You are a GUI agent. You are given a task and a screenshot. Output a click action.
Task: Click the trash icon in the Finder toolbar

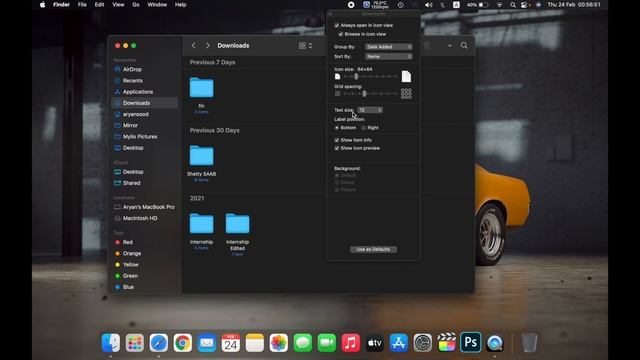pos(427,45)
